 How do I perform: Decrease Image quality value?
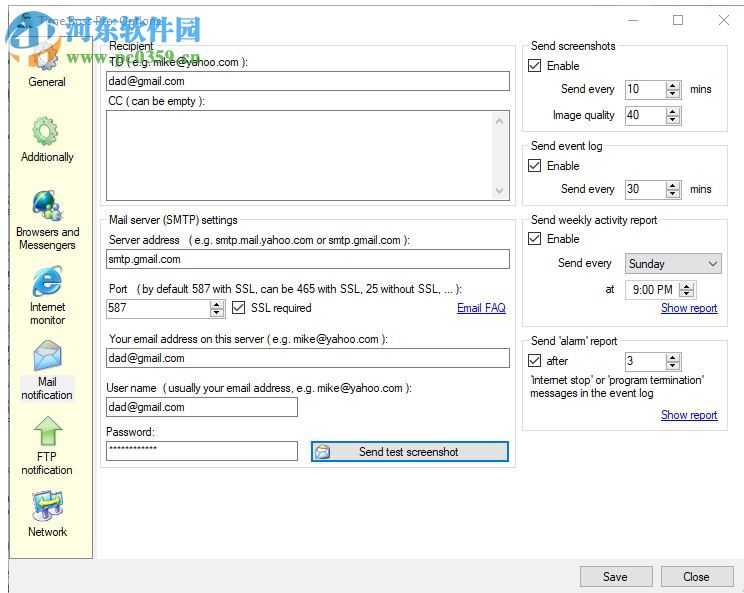tap(673, 120)
